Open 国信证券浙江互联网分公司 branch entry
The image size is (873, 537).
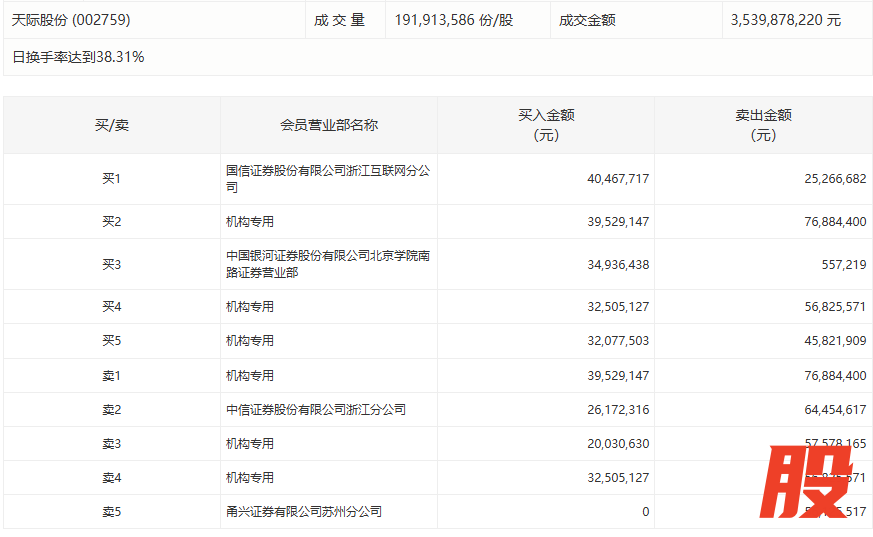(x=328, y=179)
